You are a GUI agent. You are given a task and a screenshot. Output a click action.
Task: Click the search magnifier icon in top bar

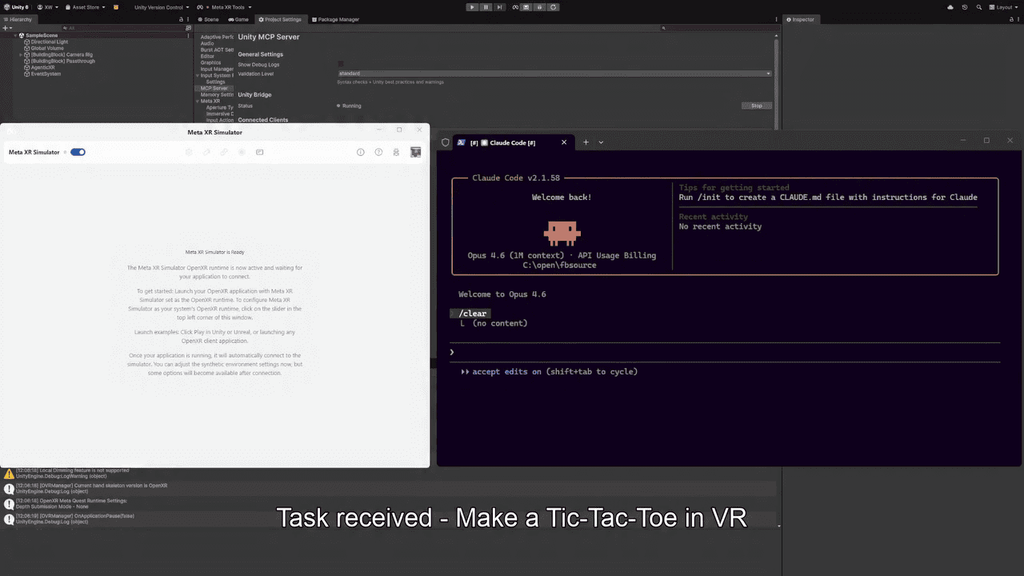[979, 7]
